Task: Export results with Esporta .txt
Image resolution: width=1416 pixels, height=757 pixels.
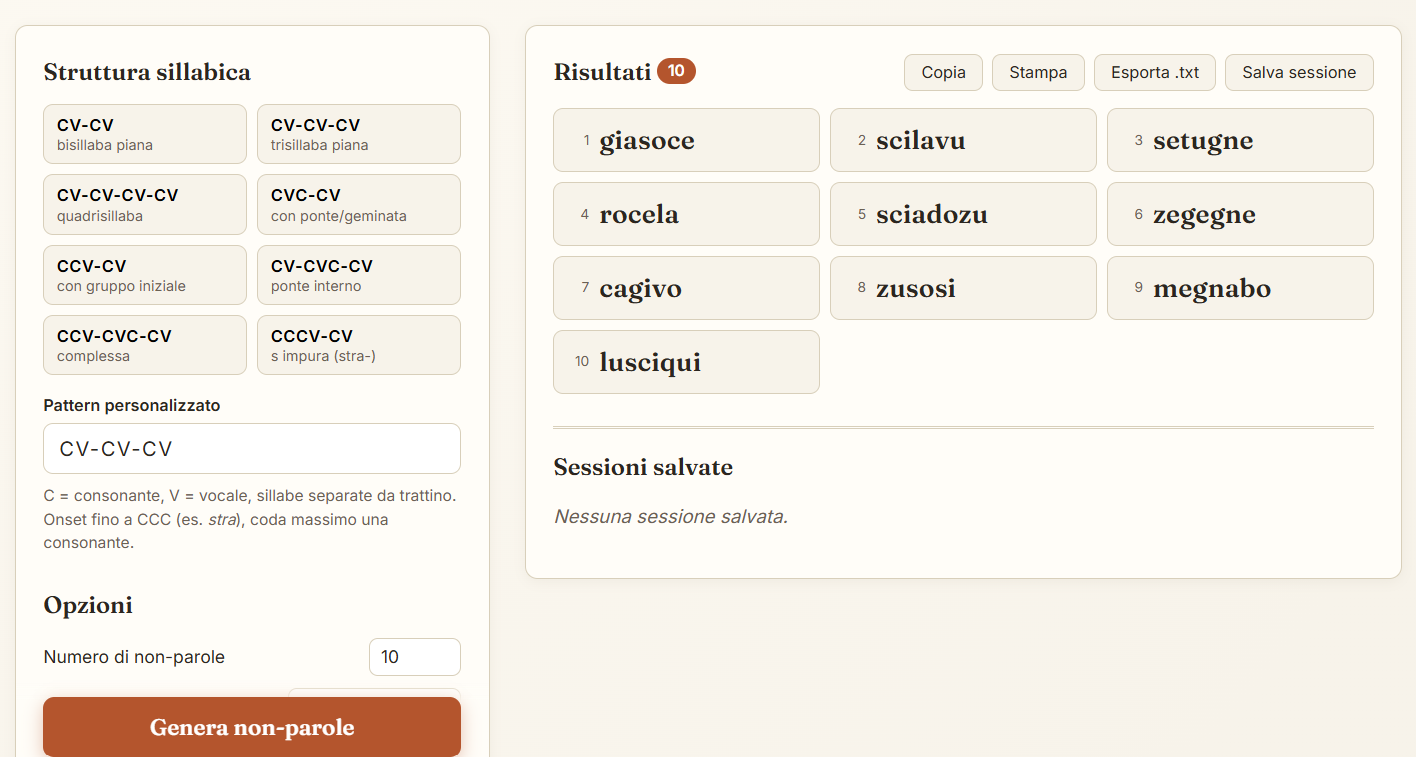Action: click(x=1155, y=72)
